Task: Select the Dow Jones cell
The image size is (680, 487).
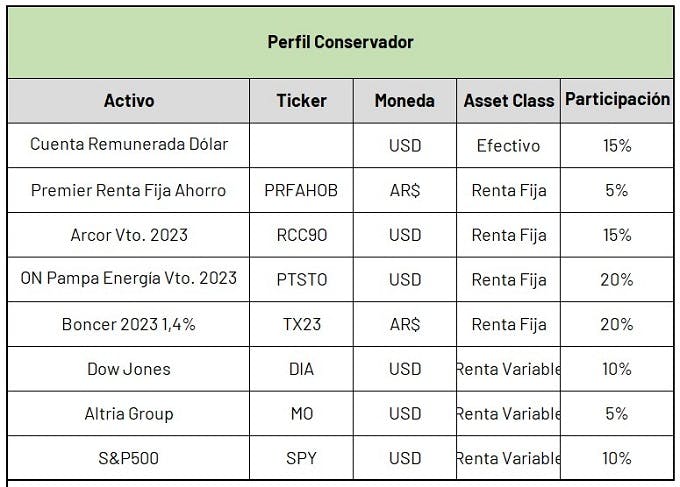Action: 129,369
